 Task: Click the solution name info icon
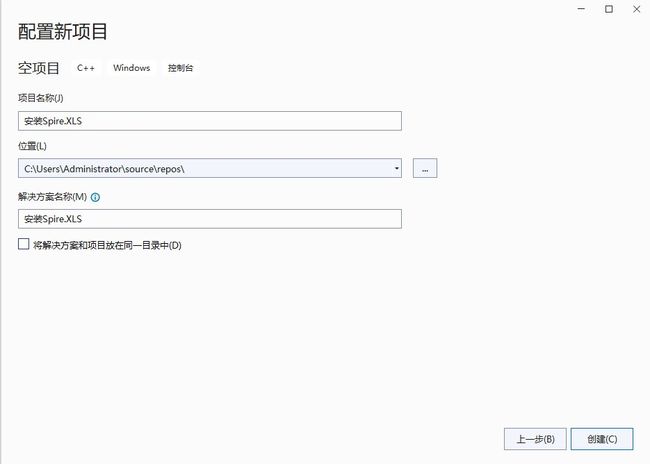coord(95,197)
